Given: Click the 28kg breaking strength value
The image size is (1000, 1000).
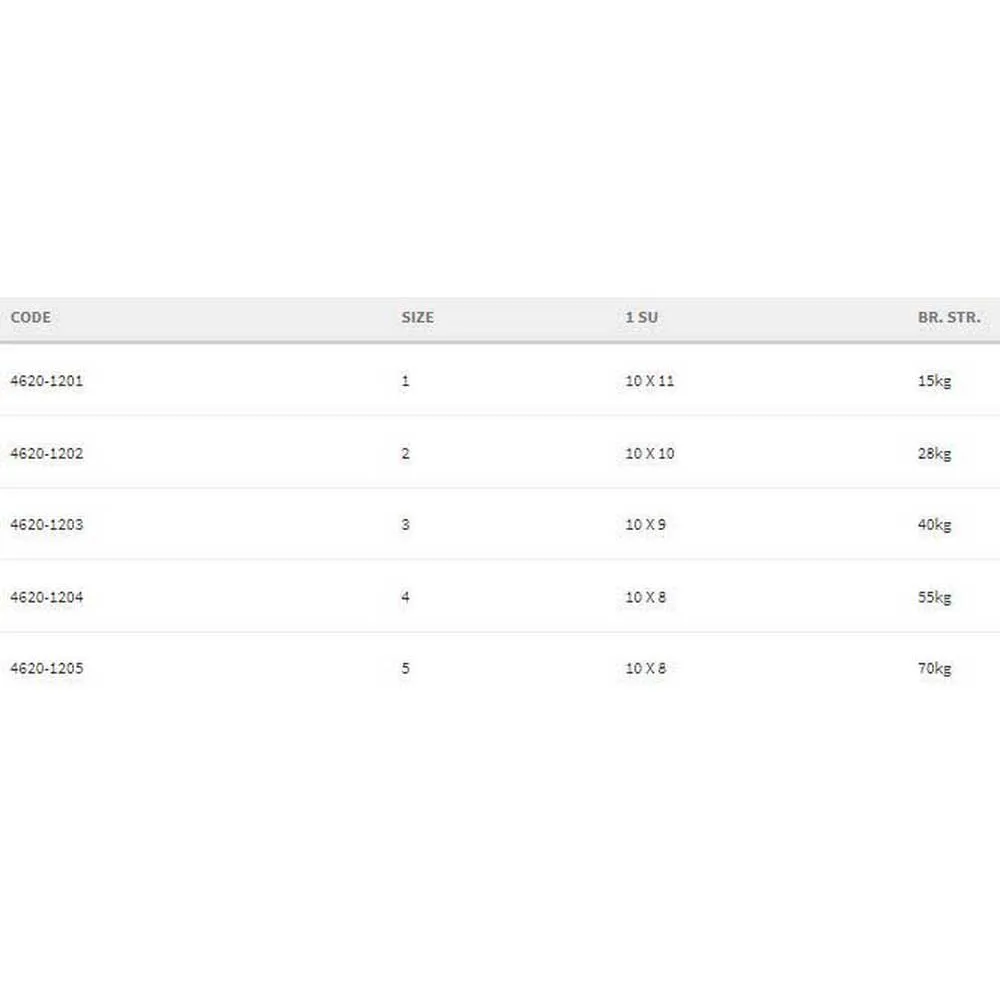Looking at the screenshot, I should pos(934,453).
